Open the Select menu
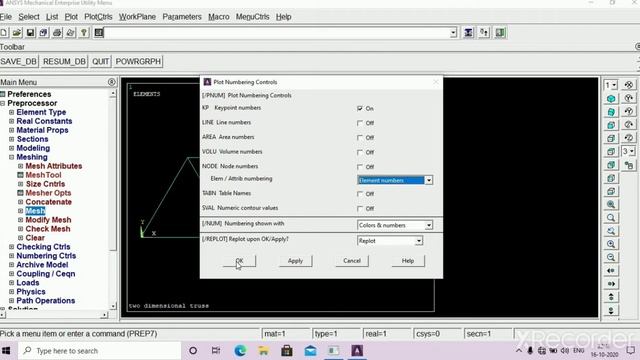The width and height of the screenshot is (640, 360). (x=29, y=17)
